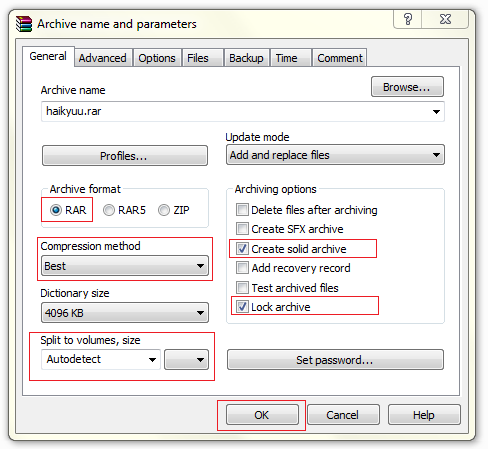Choose ZIP as archive format

pyautogui.click(x=164, y=210)
